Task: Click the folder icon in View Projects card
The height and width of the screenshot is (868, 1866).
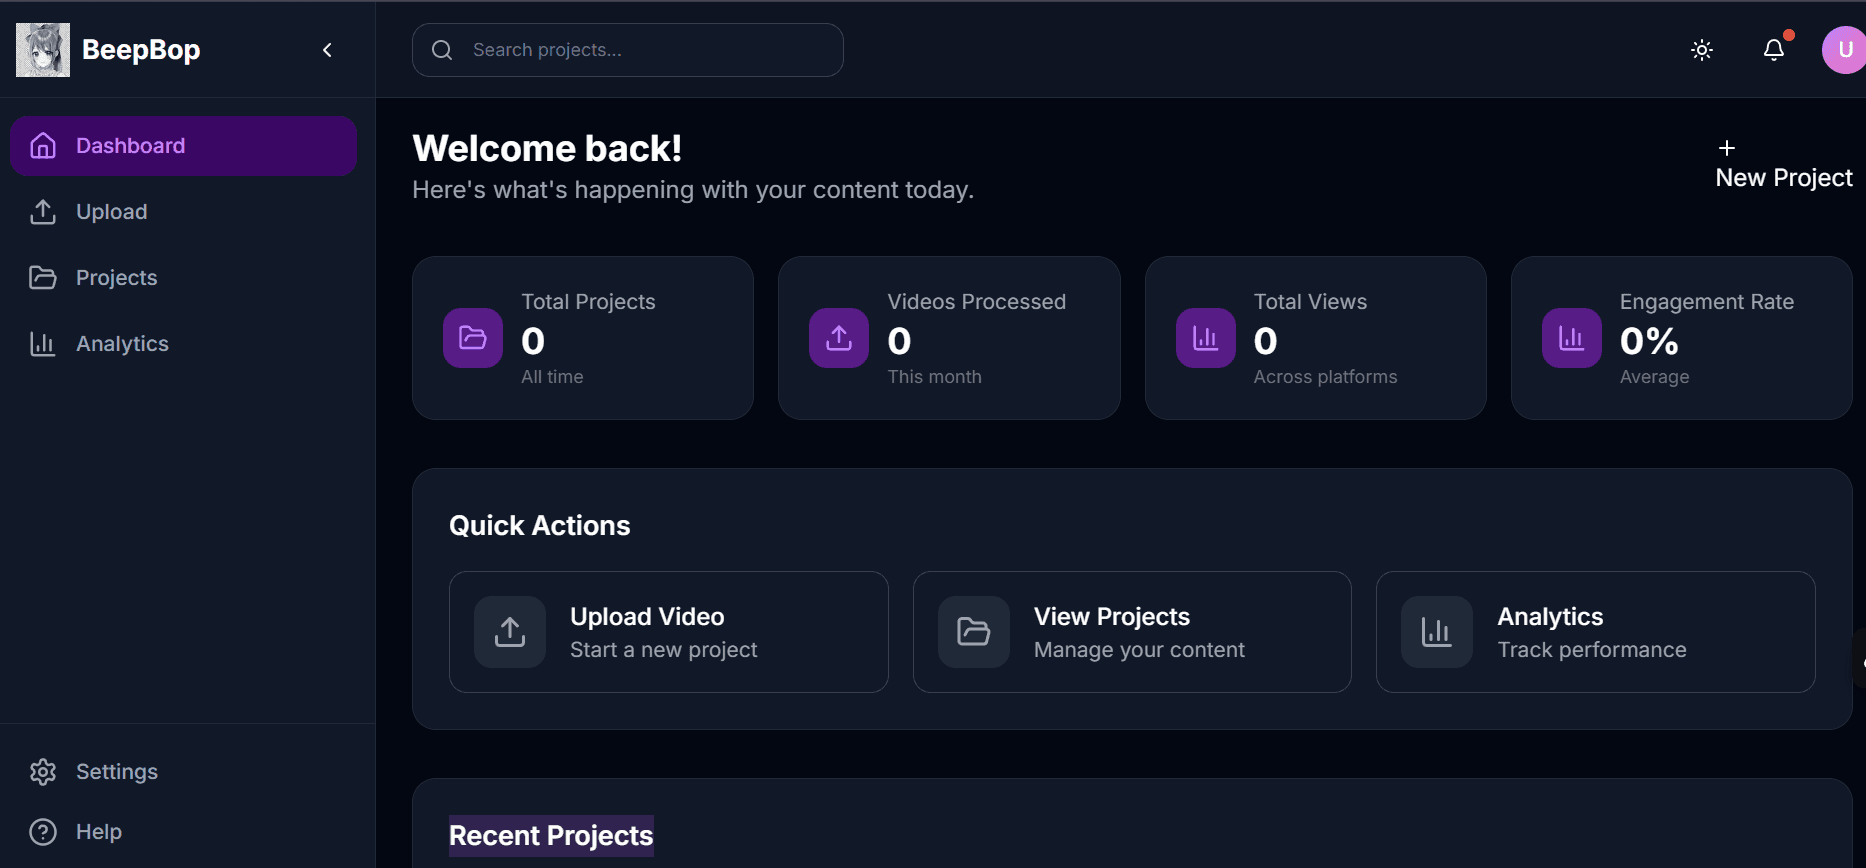Action: 974,632
